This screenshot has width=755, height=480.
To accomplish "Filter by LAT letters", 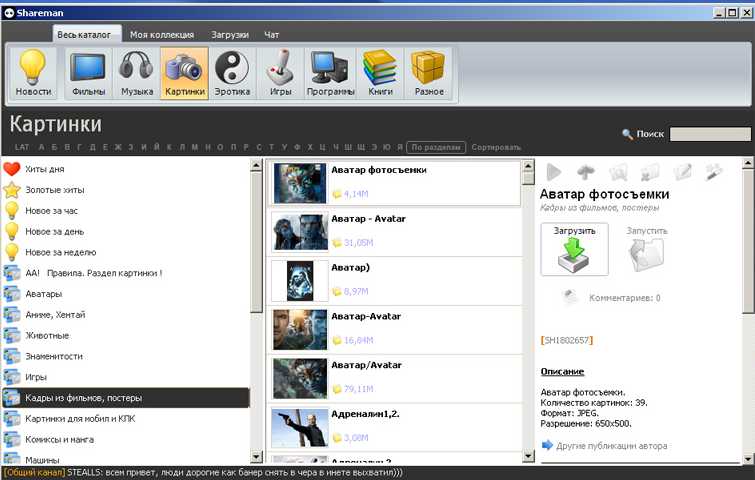I will 22,147.
